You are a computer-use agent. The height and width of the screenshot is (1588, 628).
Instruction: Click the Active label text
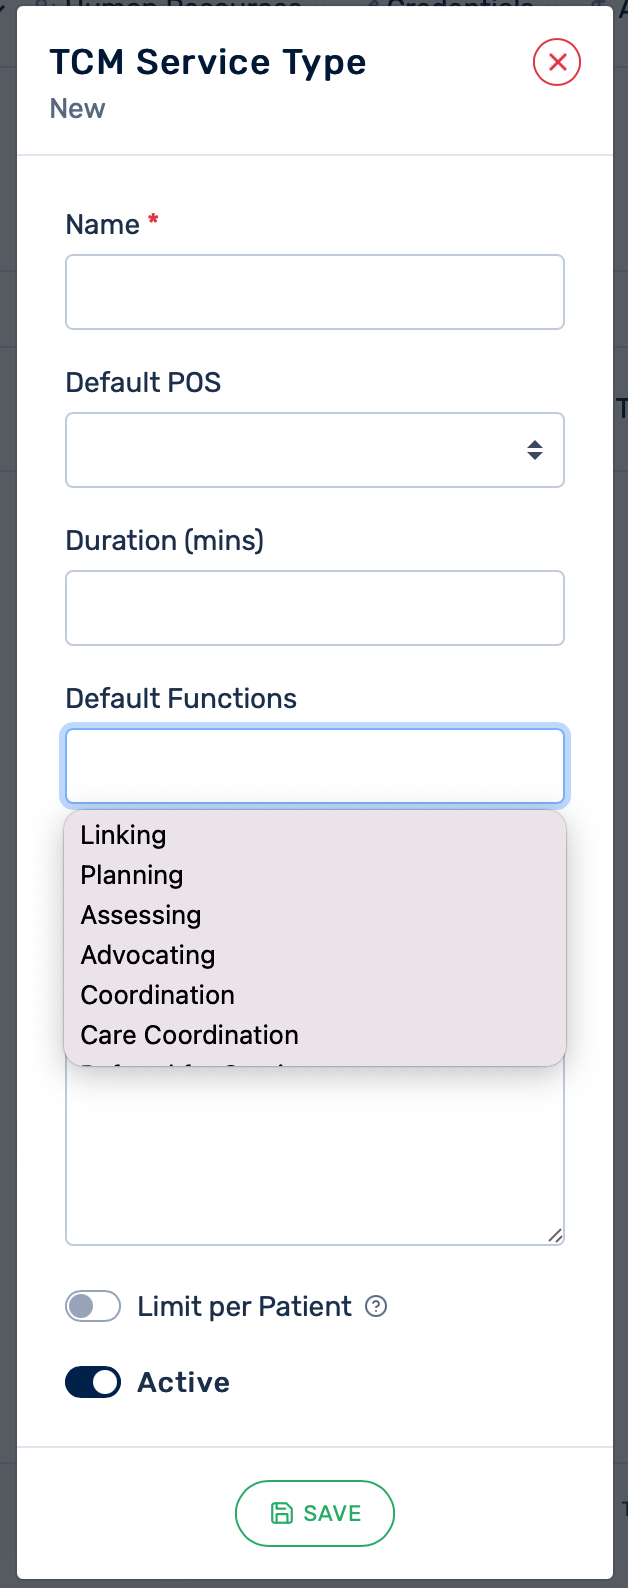point(184,1382)
